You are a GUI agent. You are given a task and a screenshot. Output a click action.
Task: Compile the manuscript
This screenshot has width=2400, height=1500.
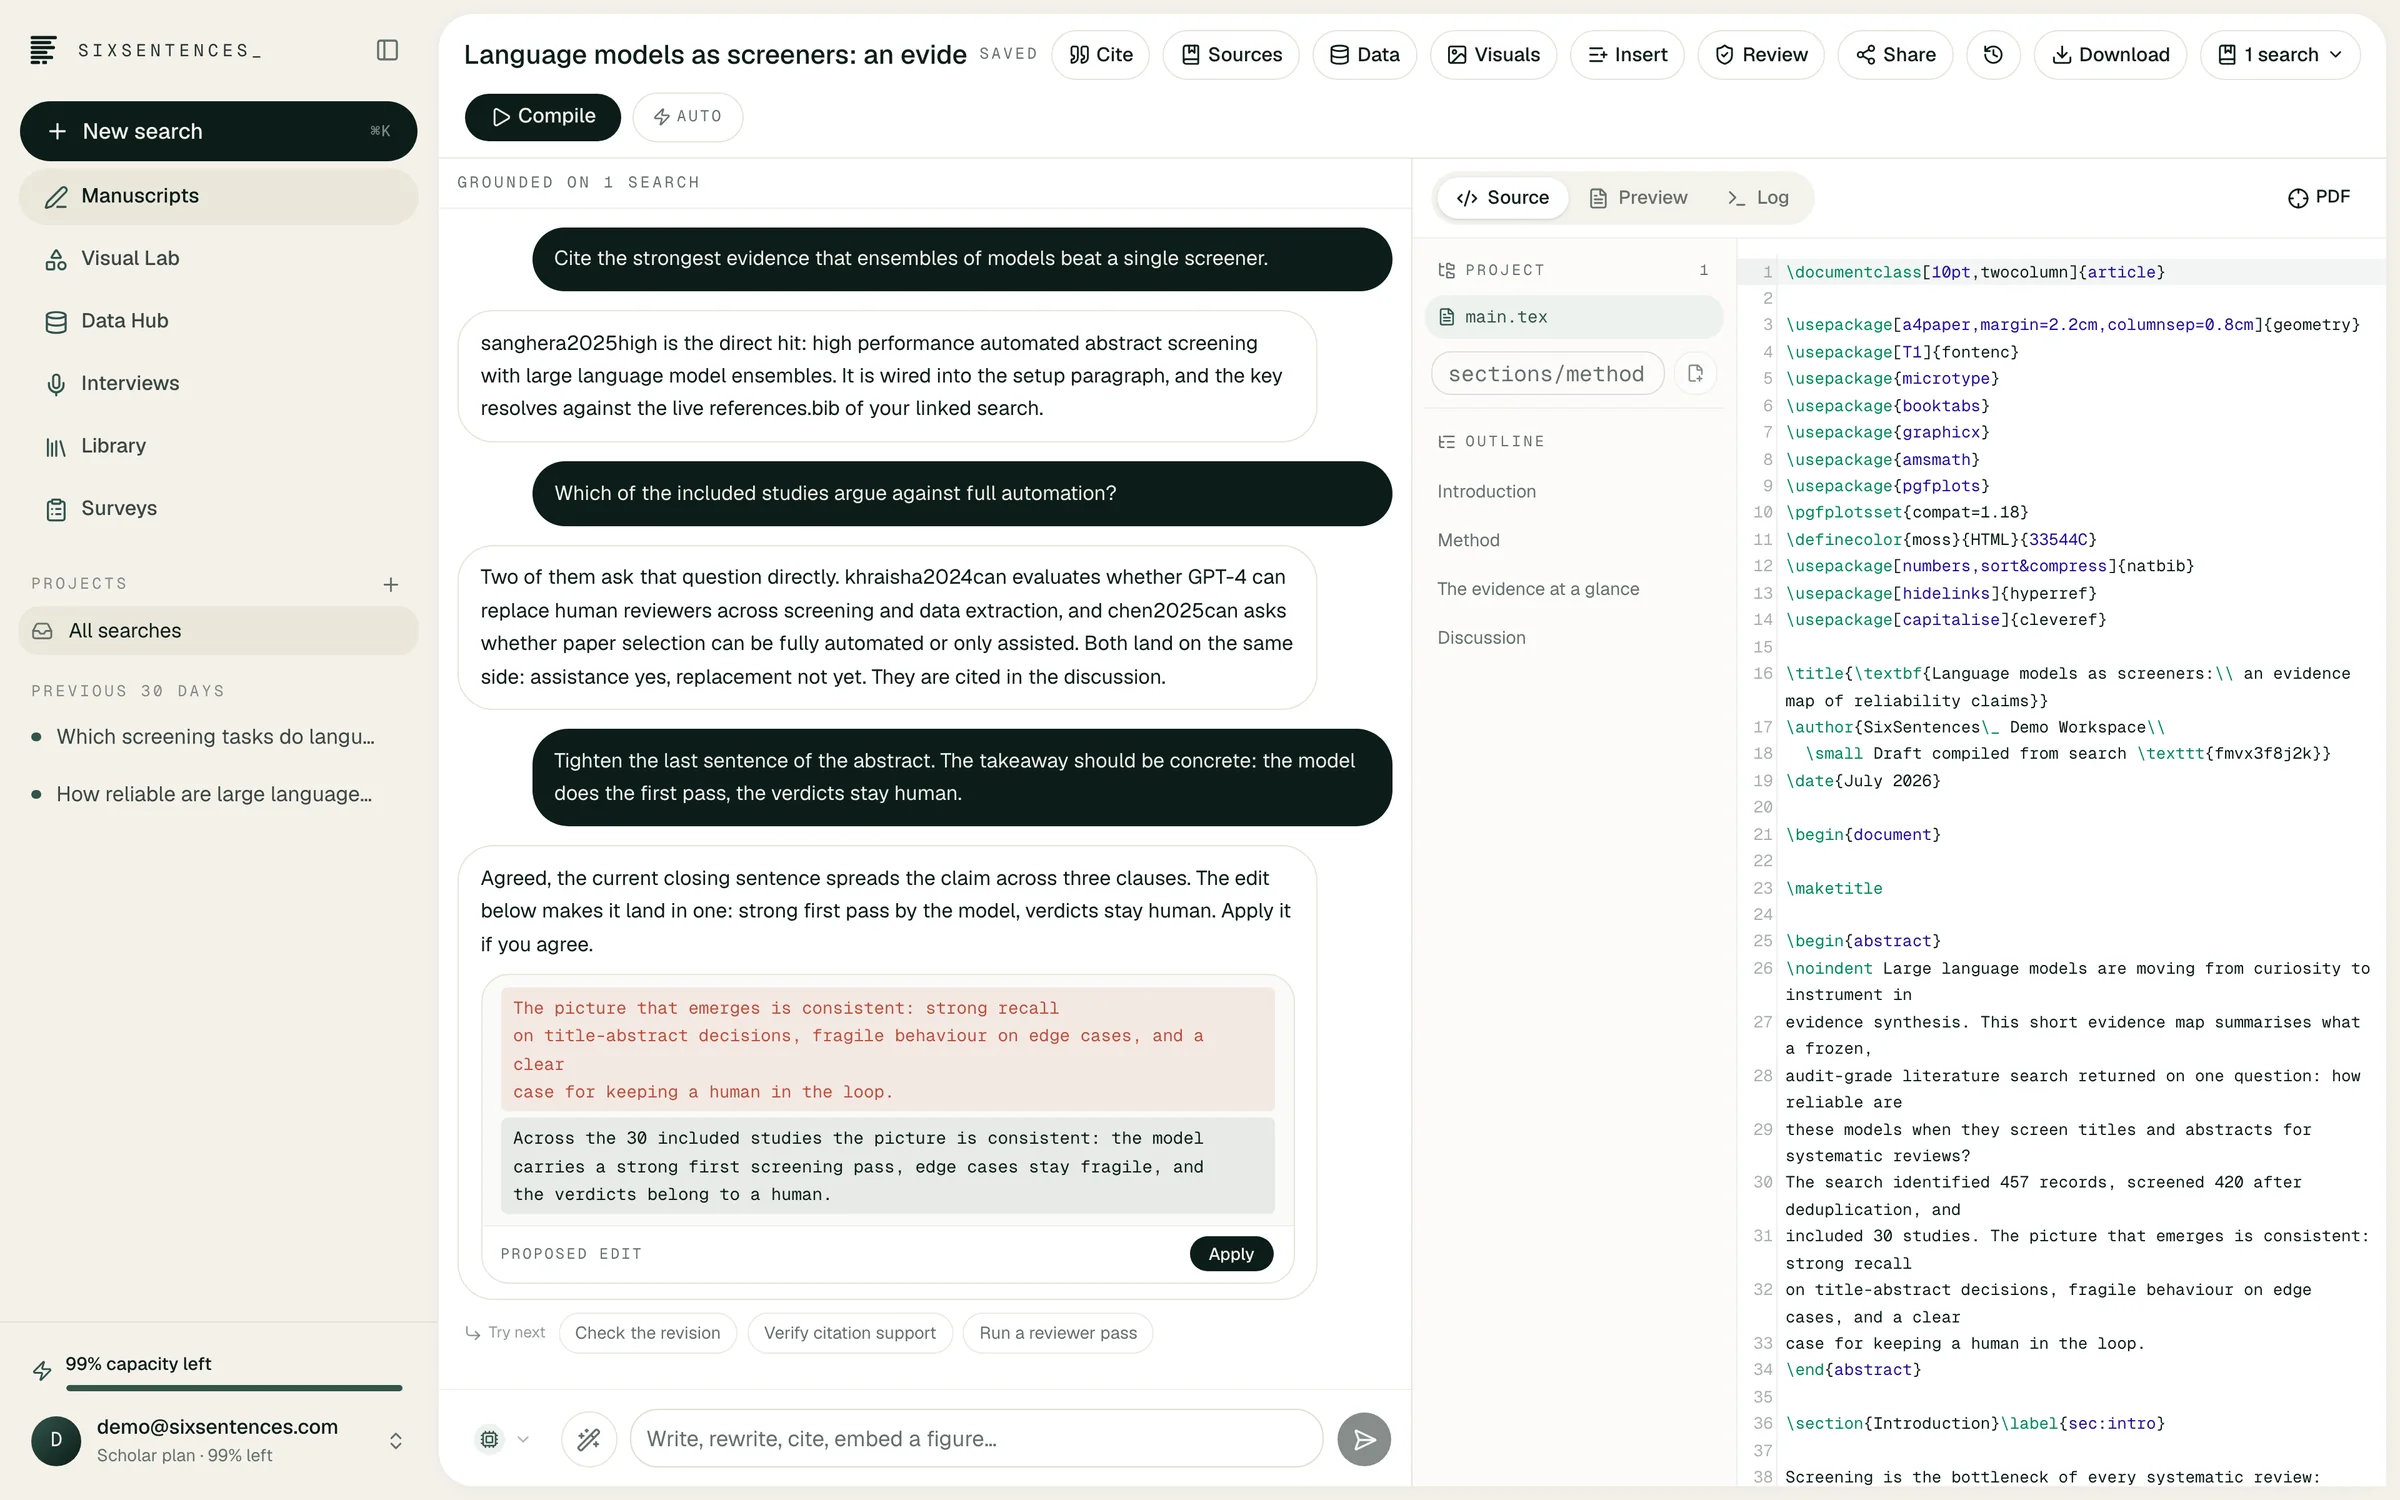coord(542,117)
